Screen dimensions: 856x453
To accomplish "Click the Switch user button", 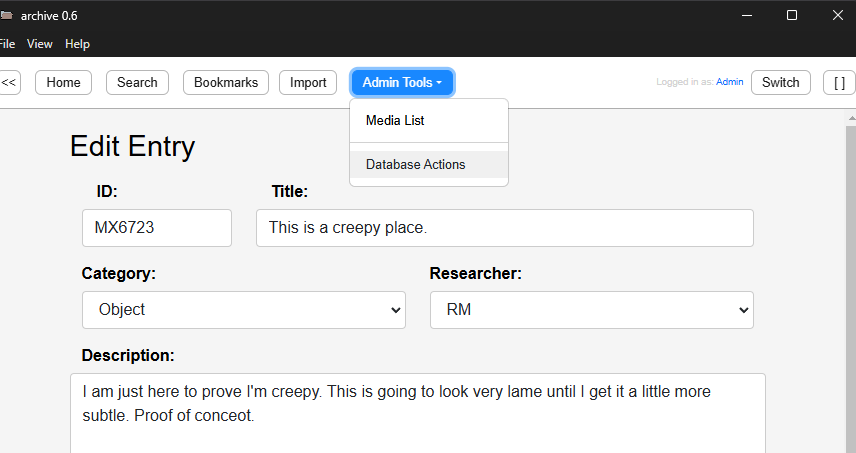I will point(781,82).
